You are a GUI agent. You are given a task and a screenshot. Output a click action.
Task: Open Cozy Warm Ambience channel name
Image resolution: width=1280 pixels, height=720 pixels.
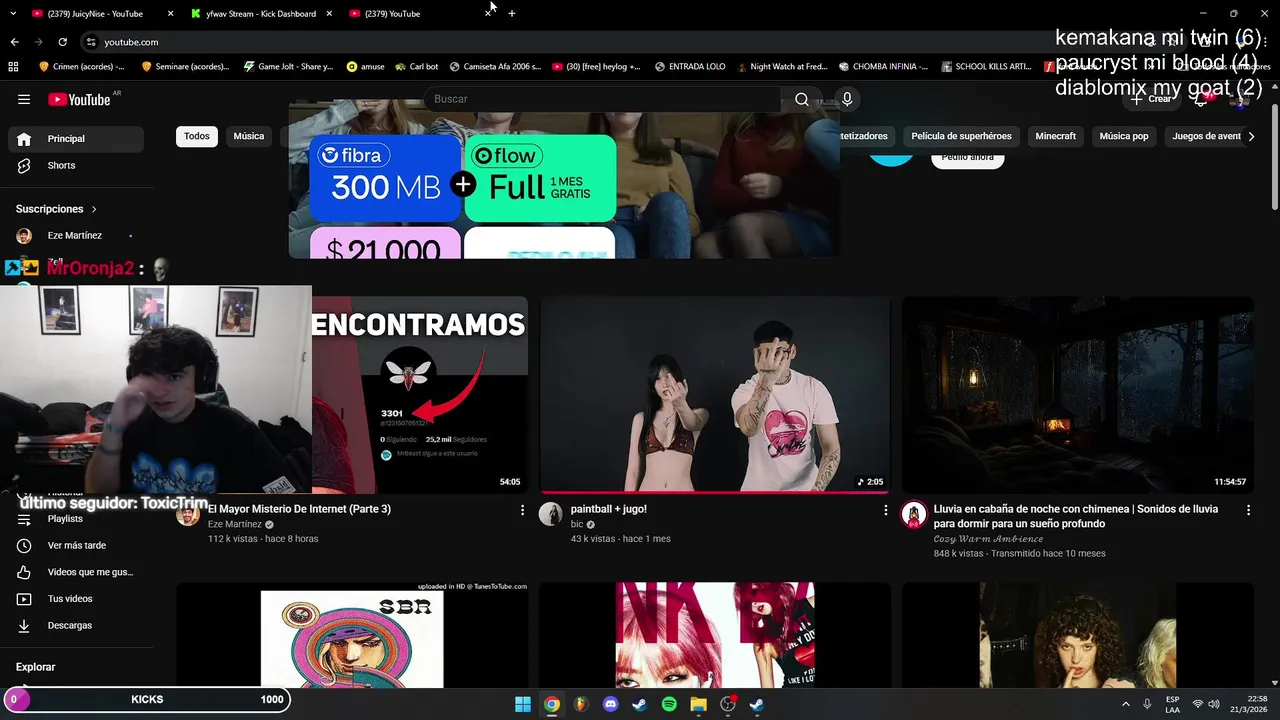click(988, 539)
